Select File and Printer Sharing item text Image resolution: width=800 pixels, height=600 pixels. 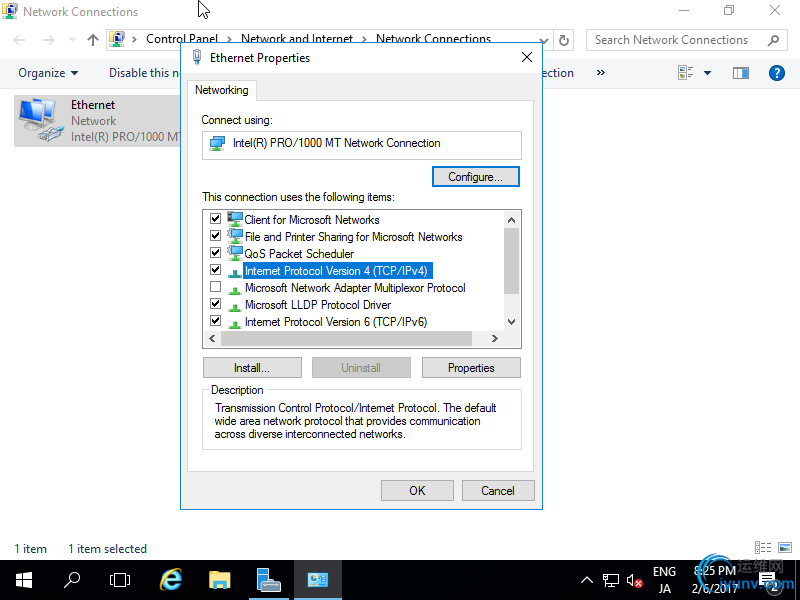coord(354,237)
